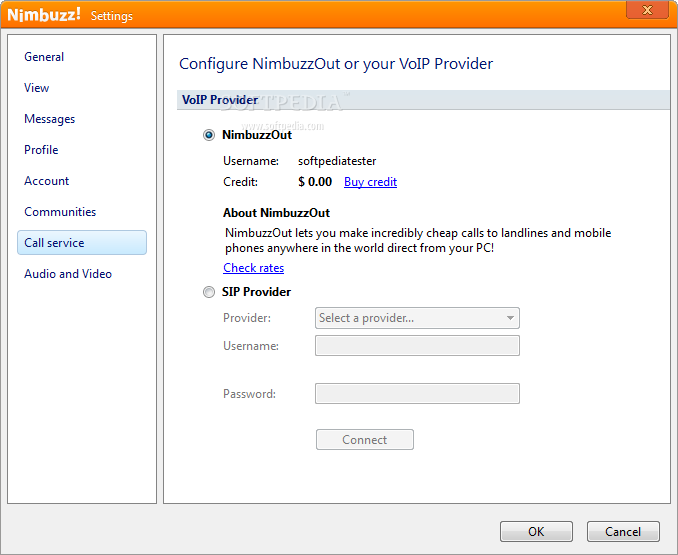Screen dimensions: 678x555
Task: Click the Connect button
Action: click(x=365, y=440)
